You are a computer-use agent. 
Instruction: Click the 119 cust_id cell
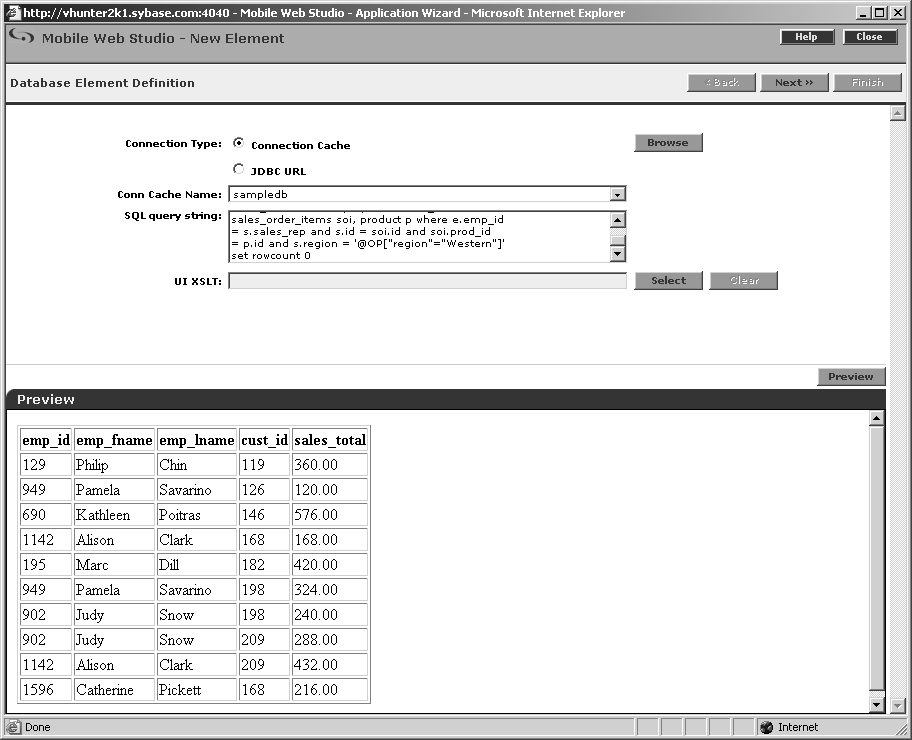pos(264,465)
